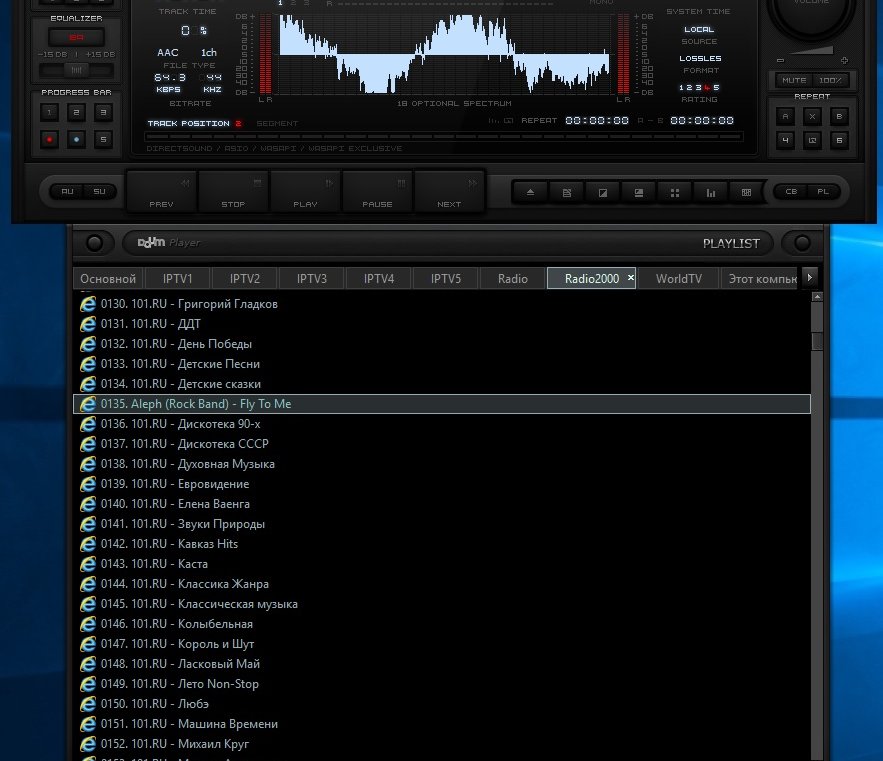Select '0130. 101.RU - Григорий Гладков'
Screen dimensions: 883x761
click(442, 304)
